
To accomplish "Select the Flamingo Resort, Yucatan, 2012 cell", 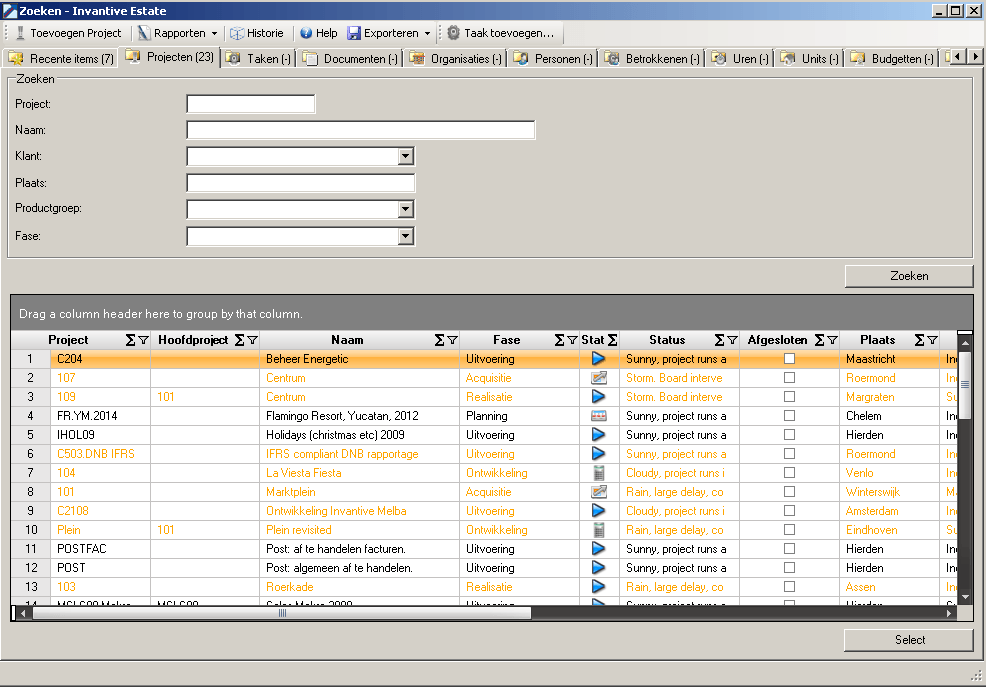I will click(x=359, y=416).
